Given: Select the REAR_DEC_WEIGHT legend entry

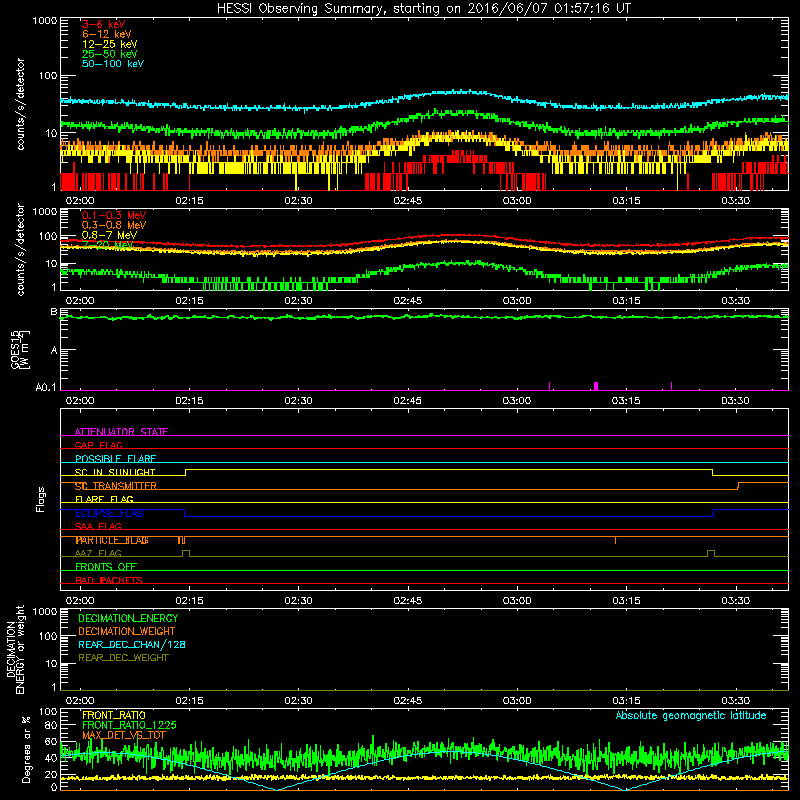Looking at the screenshot, I should (x=123, y=658).
